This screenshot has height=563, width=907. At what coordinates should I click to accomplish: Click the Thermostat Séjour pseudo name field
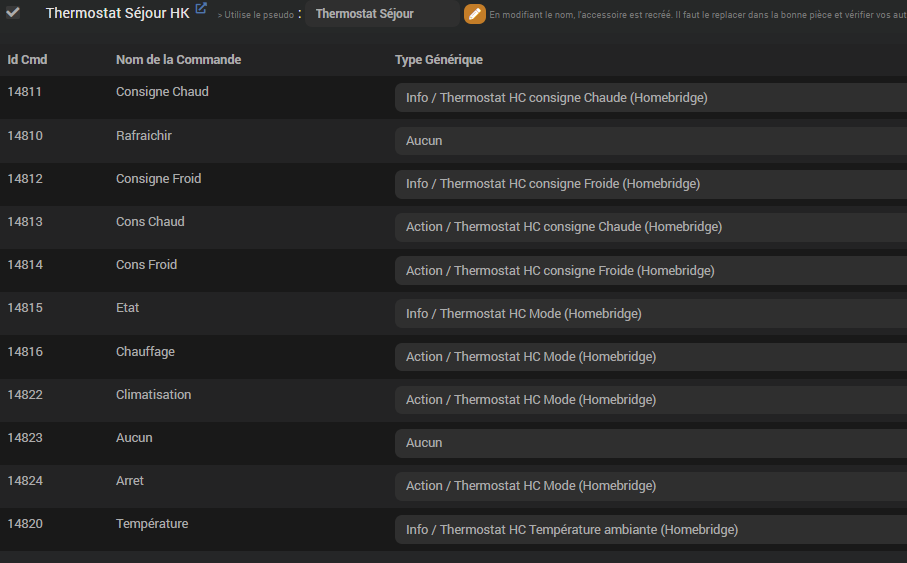tap(380, 14)
